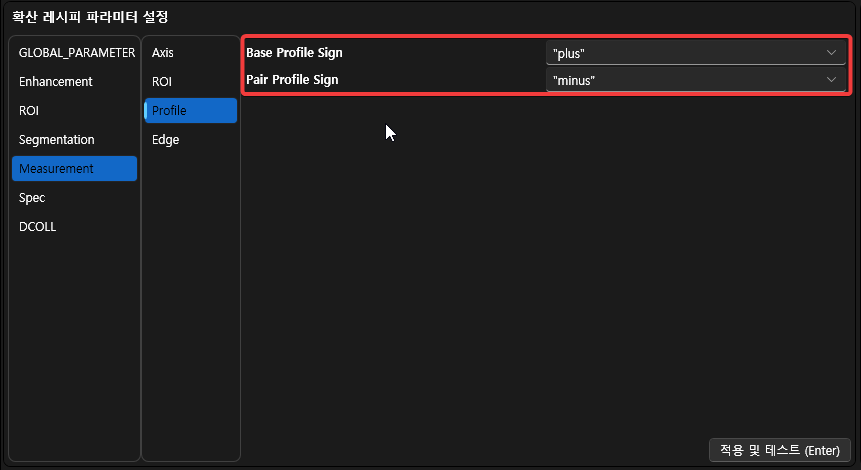The width and height of the screenshot is (861, 470).
Task: Click the 확산 레시피 파라미터 설정 title
Action: click(x=91, y=16)
